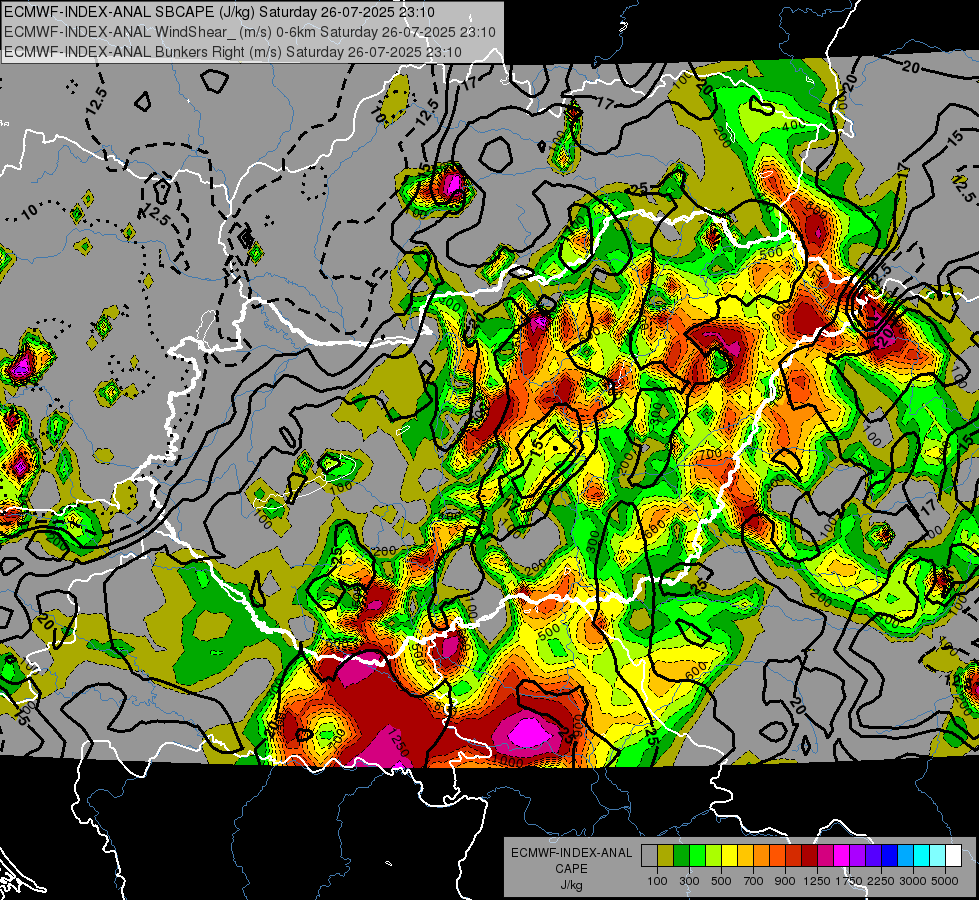
Task: Click the 500 legend value
Action: pos(721,881)
